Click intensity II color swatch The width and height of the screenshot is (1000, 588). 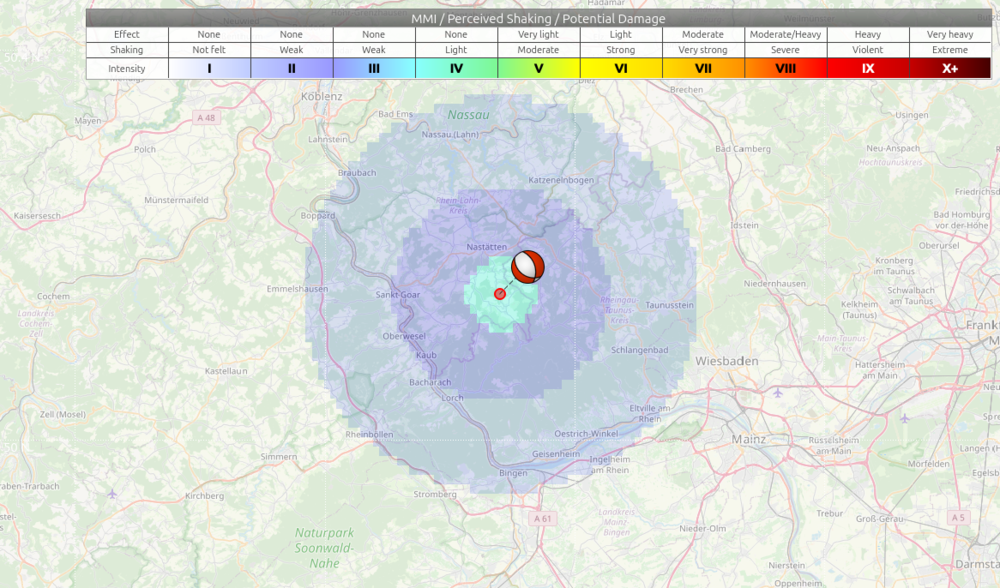click(x=291, y=68)
